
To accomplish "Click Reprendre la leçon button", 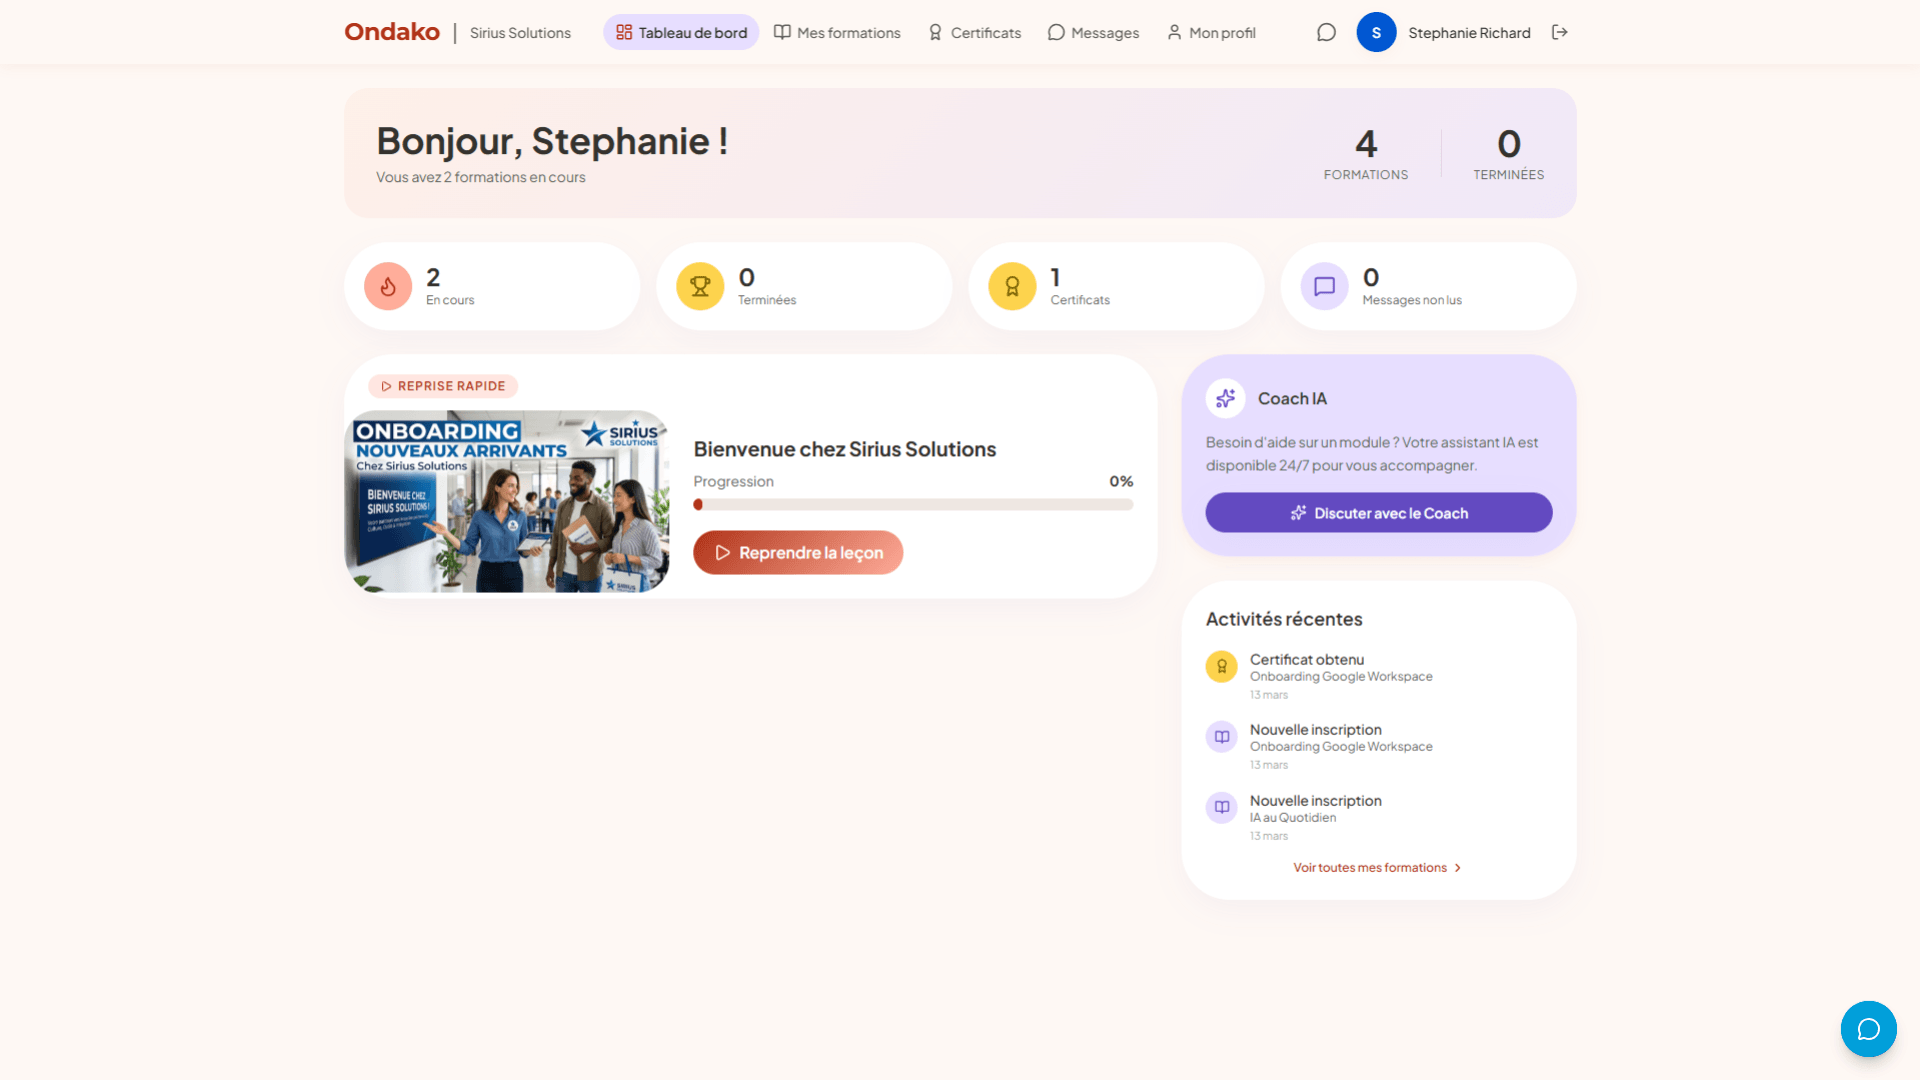I will click(798, 552).
